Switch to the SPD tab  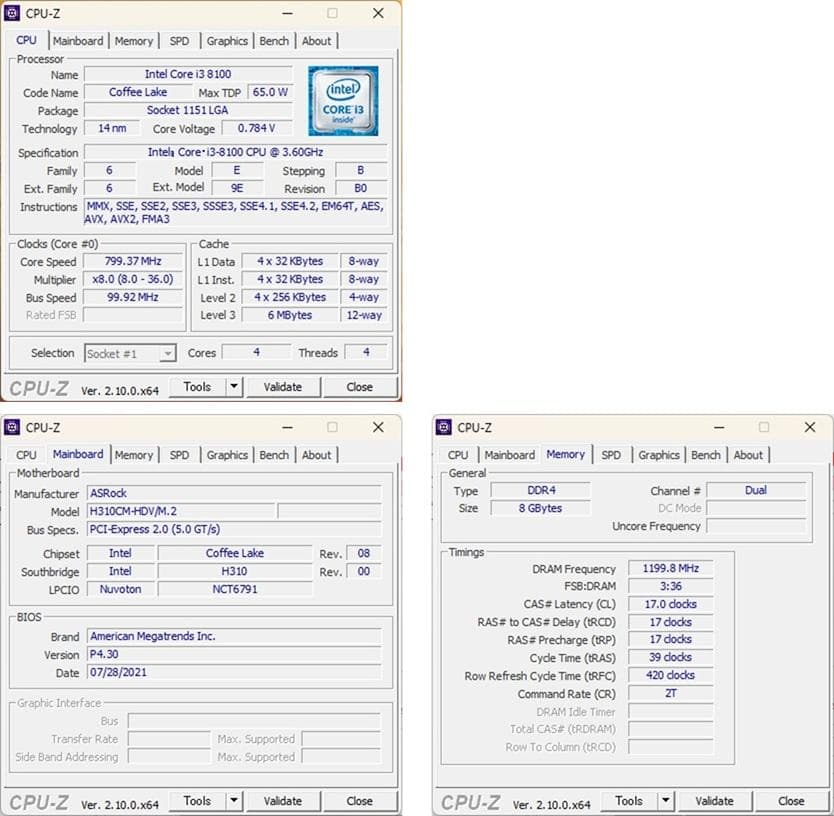(179, 41)
